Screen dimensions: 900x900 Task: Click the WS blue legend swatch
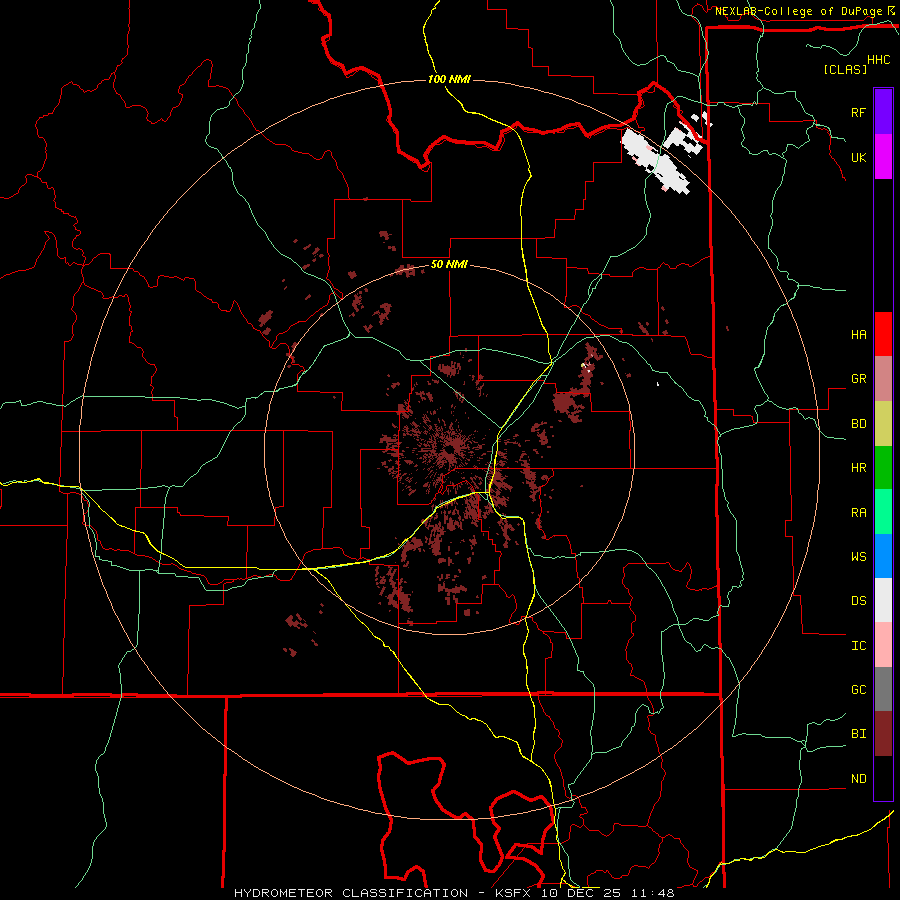(883, 556)
